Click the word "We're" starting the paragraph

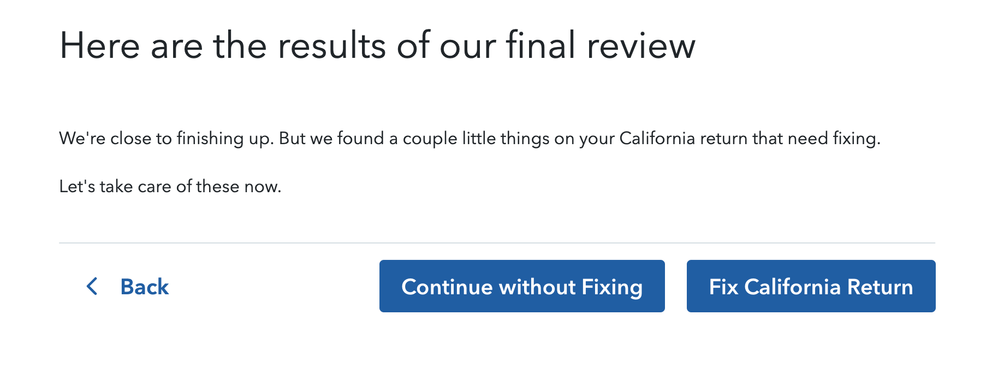click(78, 138)
